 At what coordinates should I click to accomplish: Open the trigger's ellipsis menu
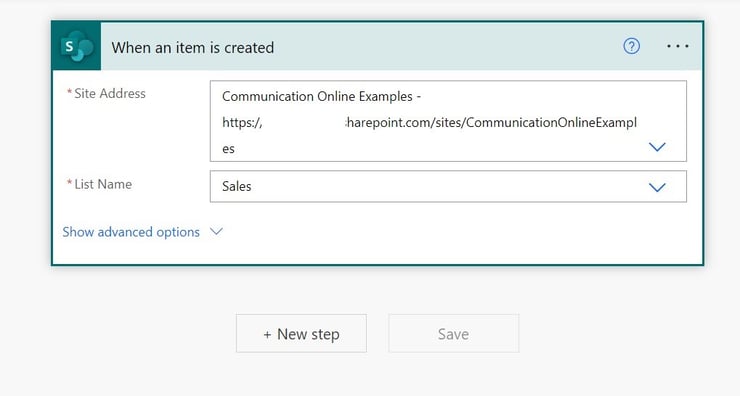click(x=678, y=46)
